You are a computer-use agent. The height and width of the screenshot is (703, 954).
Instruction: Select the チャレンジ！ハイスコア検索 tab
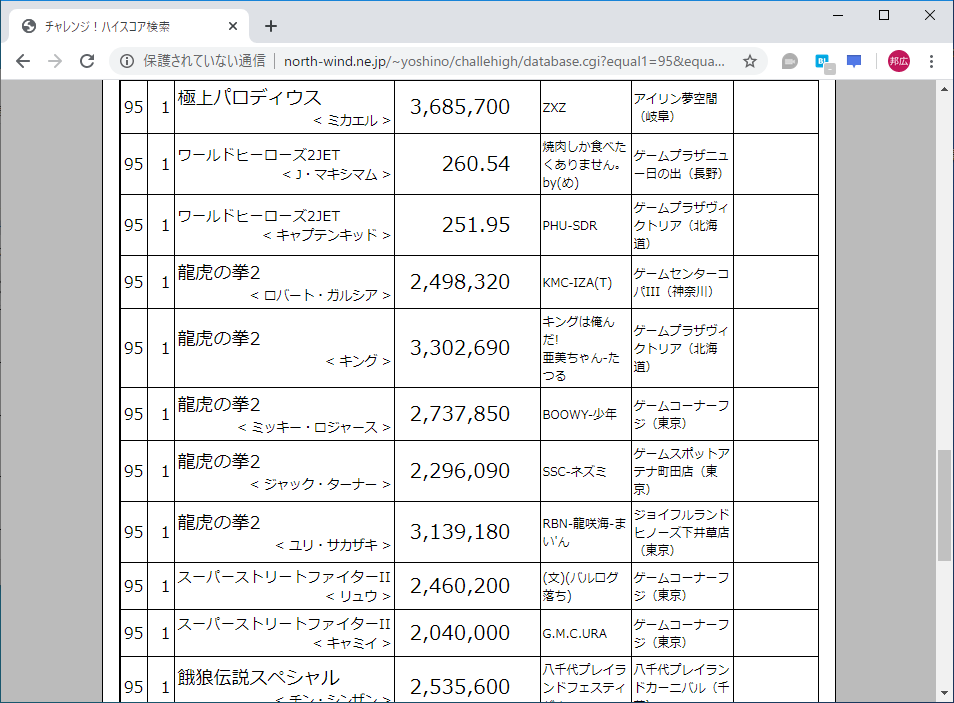[x=120, y=26]
